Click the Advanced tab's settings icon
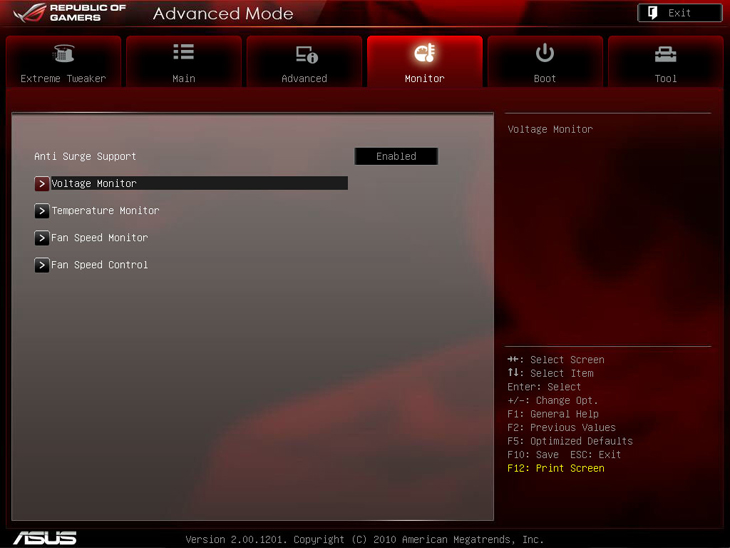This screenshot has height=548, width=730. (x=305, y=54)
